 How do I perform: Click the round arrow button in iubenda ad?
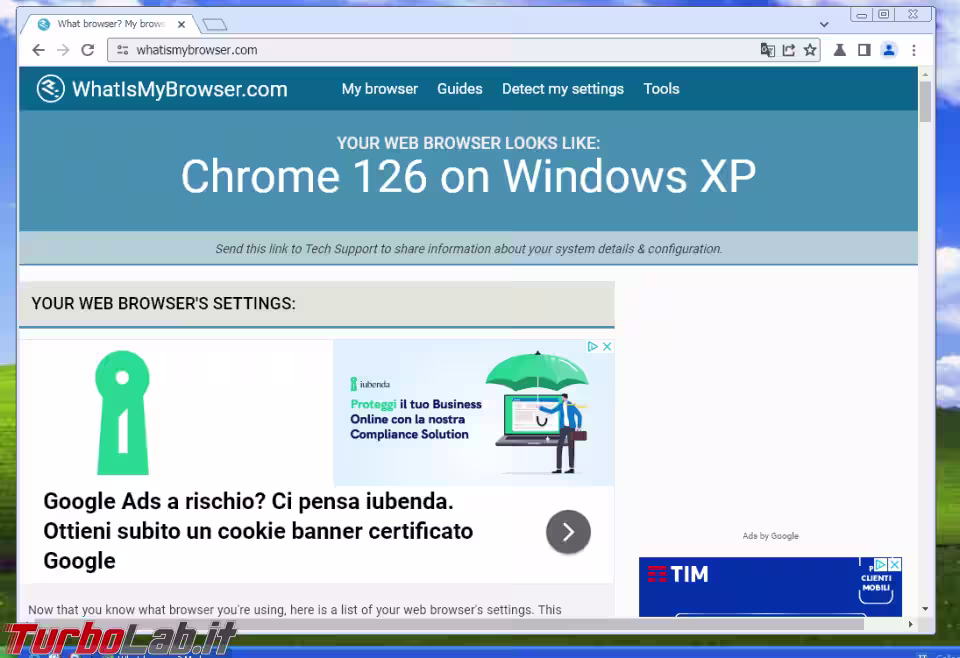point(568,532)
